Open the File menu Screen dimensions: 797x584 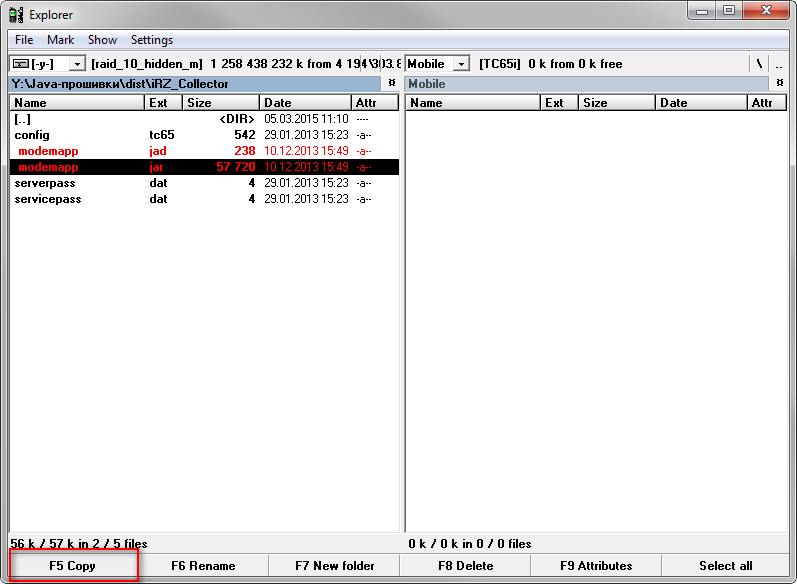24,40
